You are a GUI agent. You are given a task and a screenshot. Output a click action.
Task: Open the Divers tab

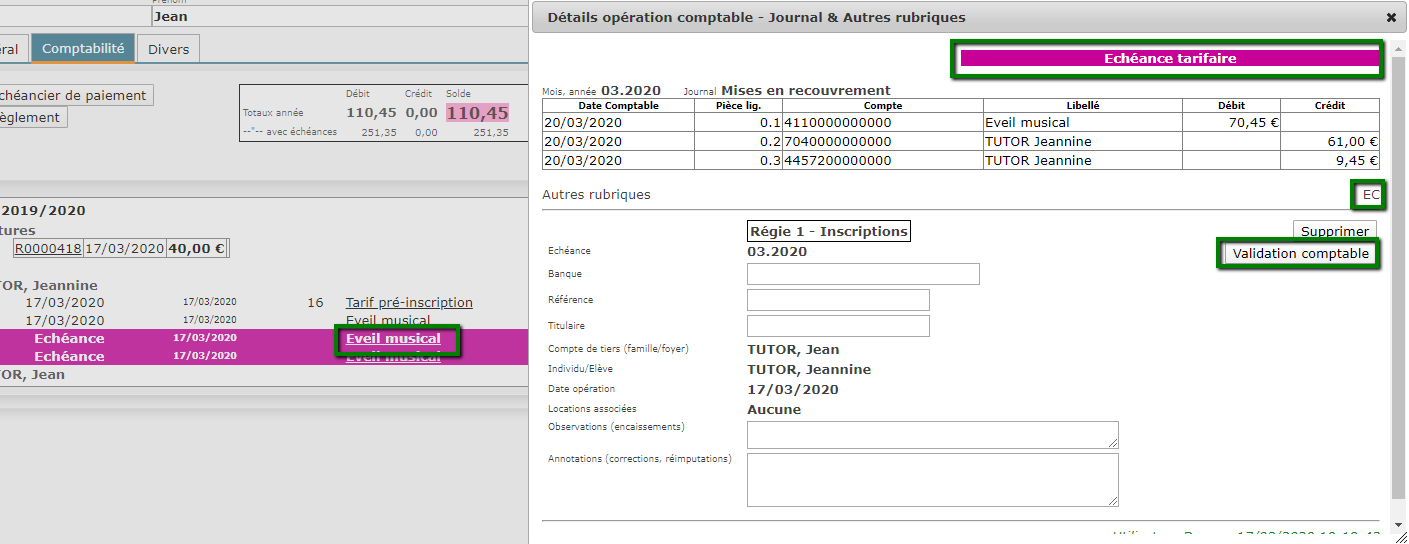point(168,49)
